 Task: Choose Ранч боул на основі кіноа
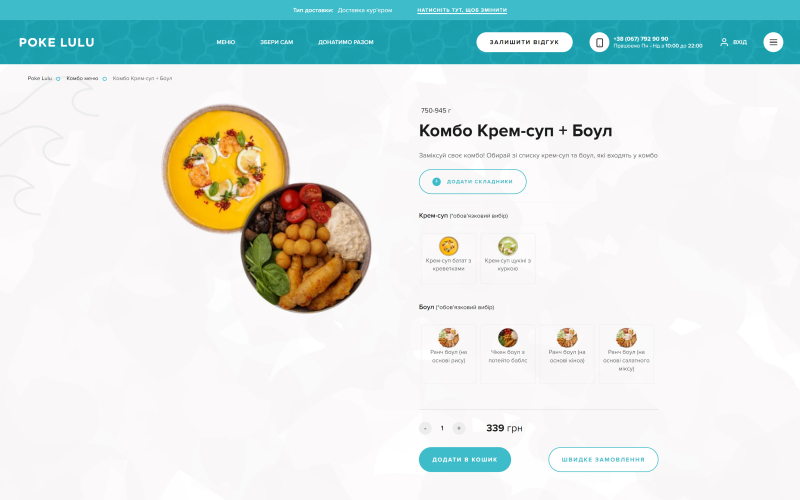pos(567,354)
